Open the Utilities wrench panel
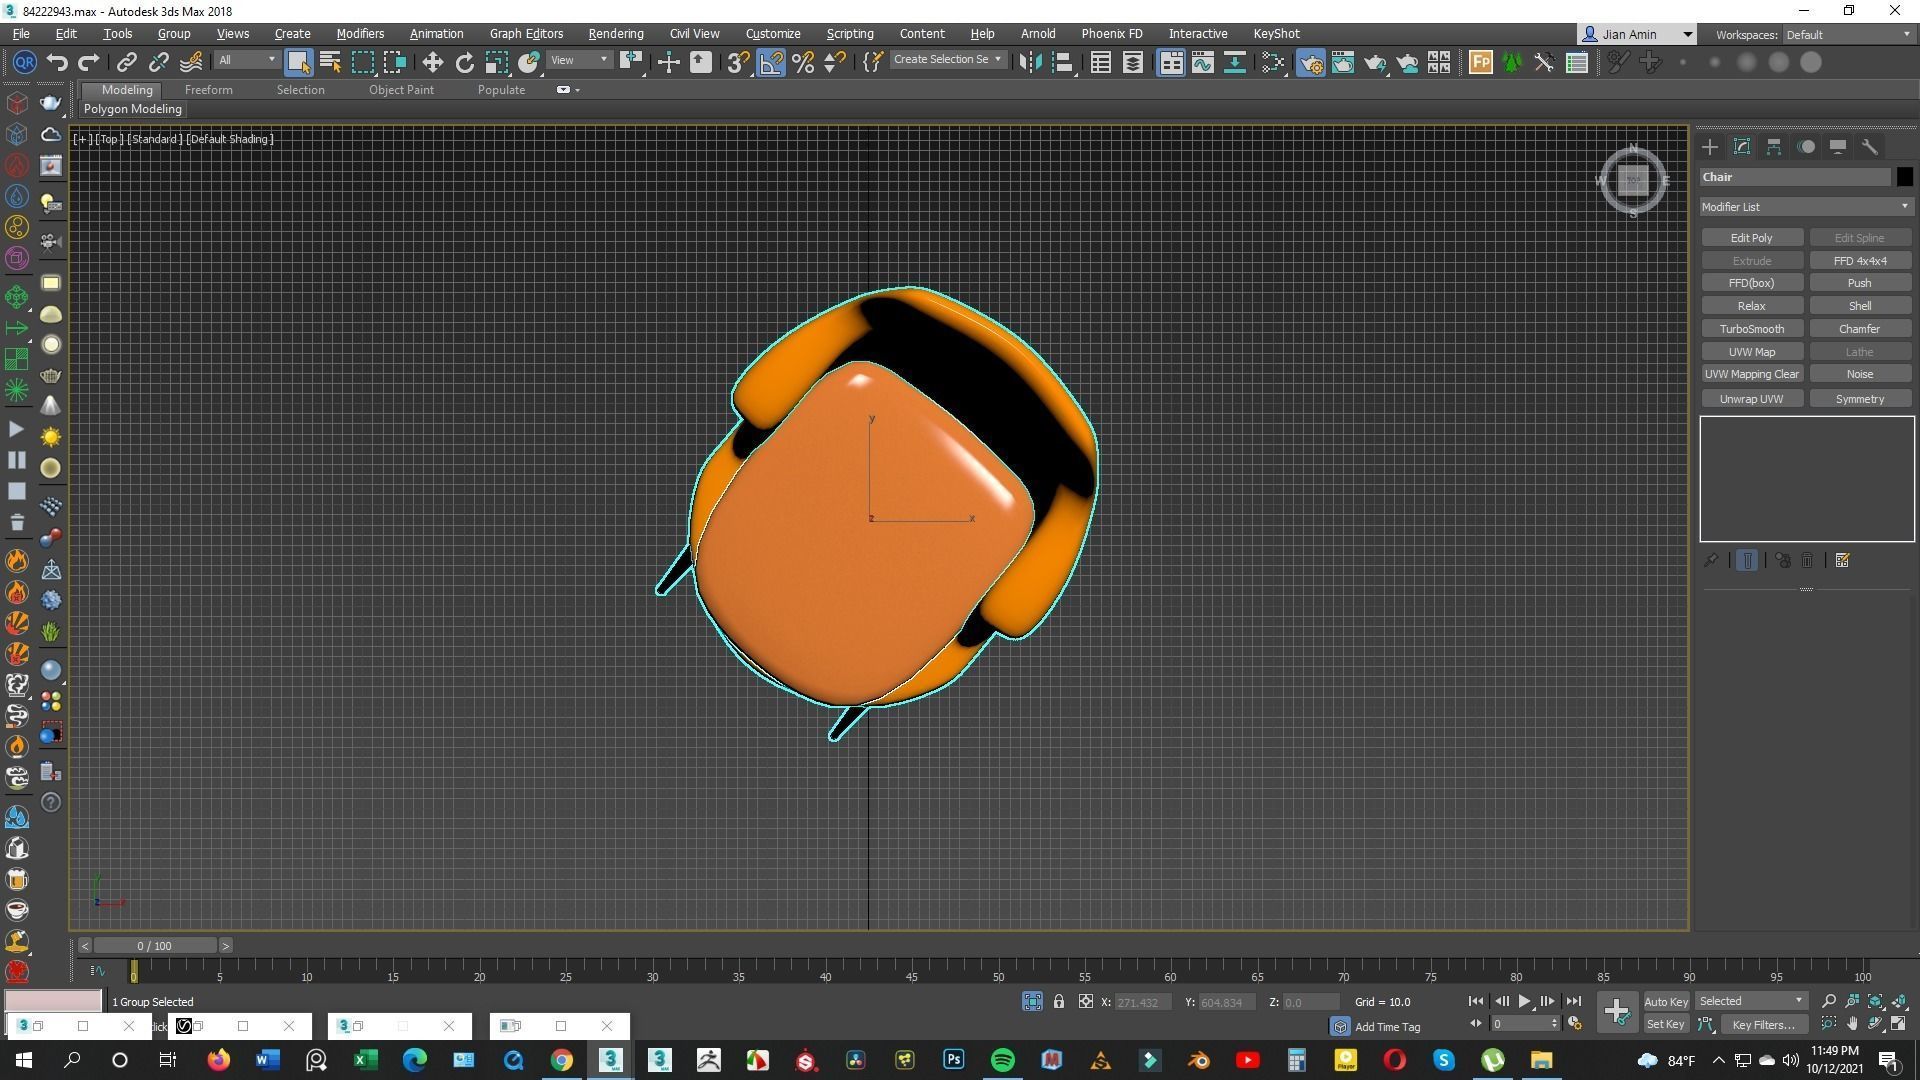The width and height of the screenshot is (1920, 1080). pos(1869,147)
